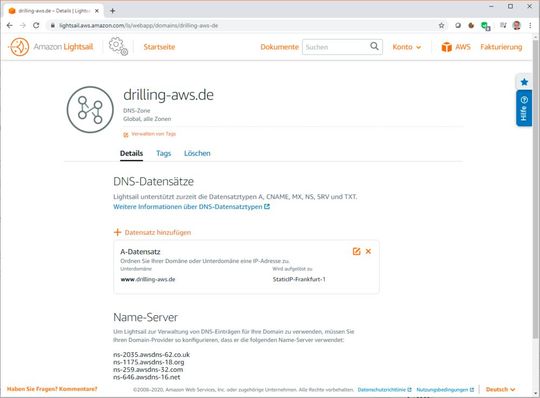540x398 pixels.
Task: Click the browser back arrow
Action: tap(10, 25)
